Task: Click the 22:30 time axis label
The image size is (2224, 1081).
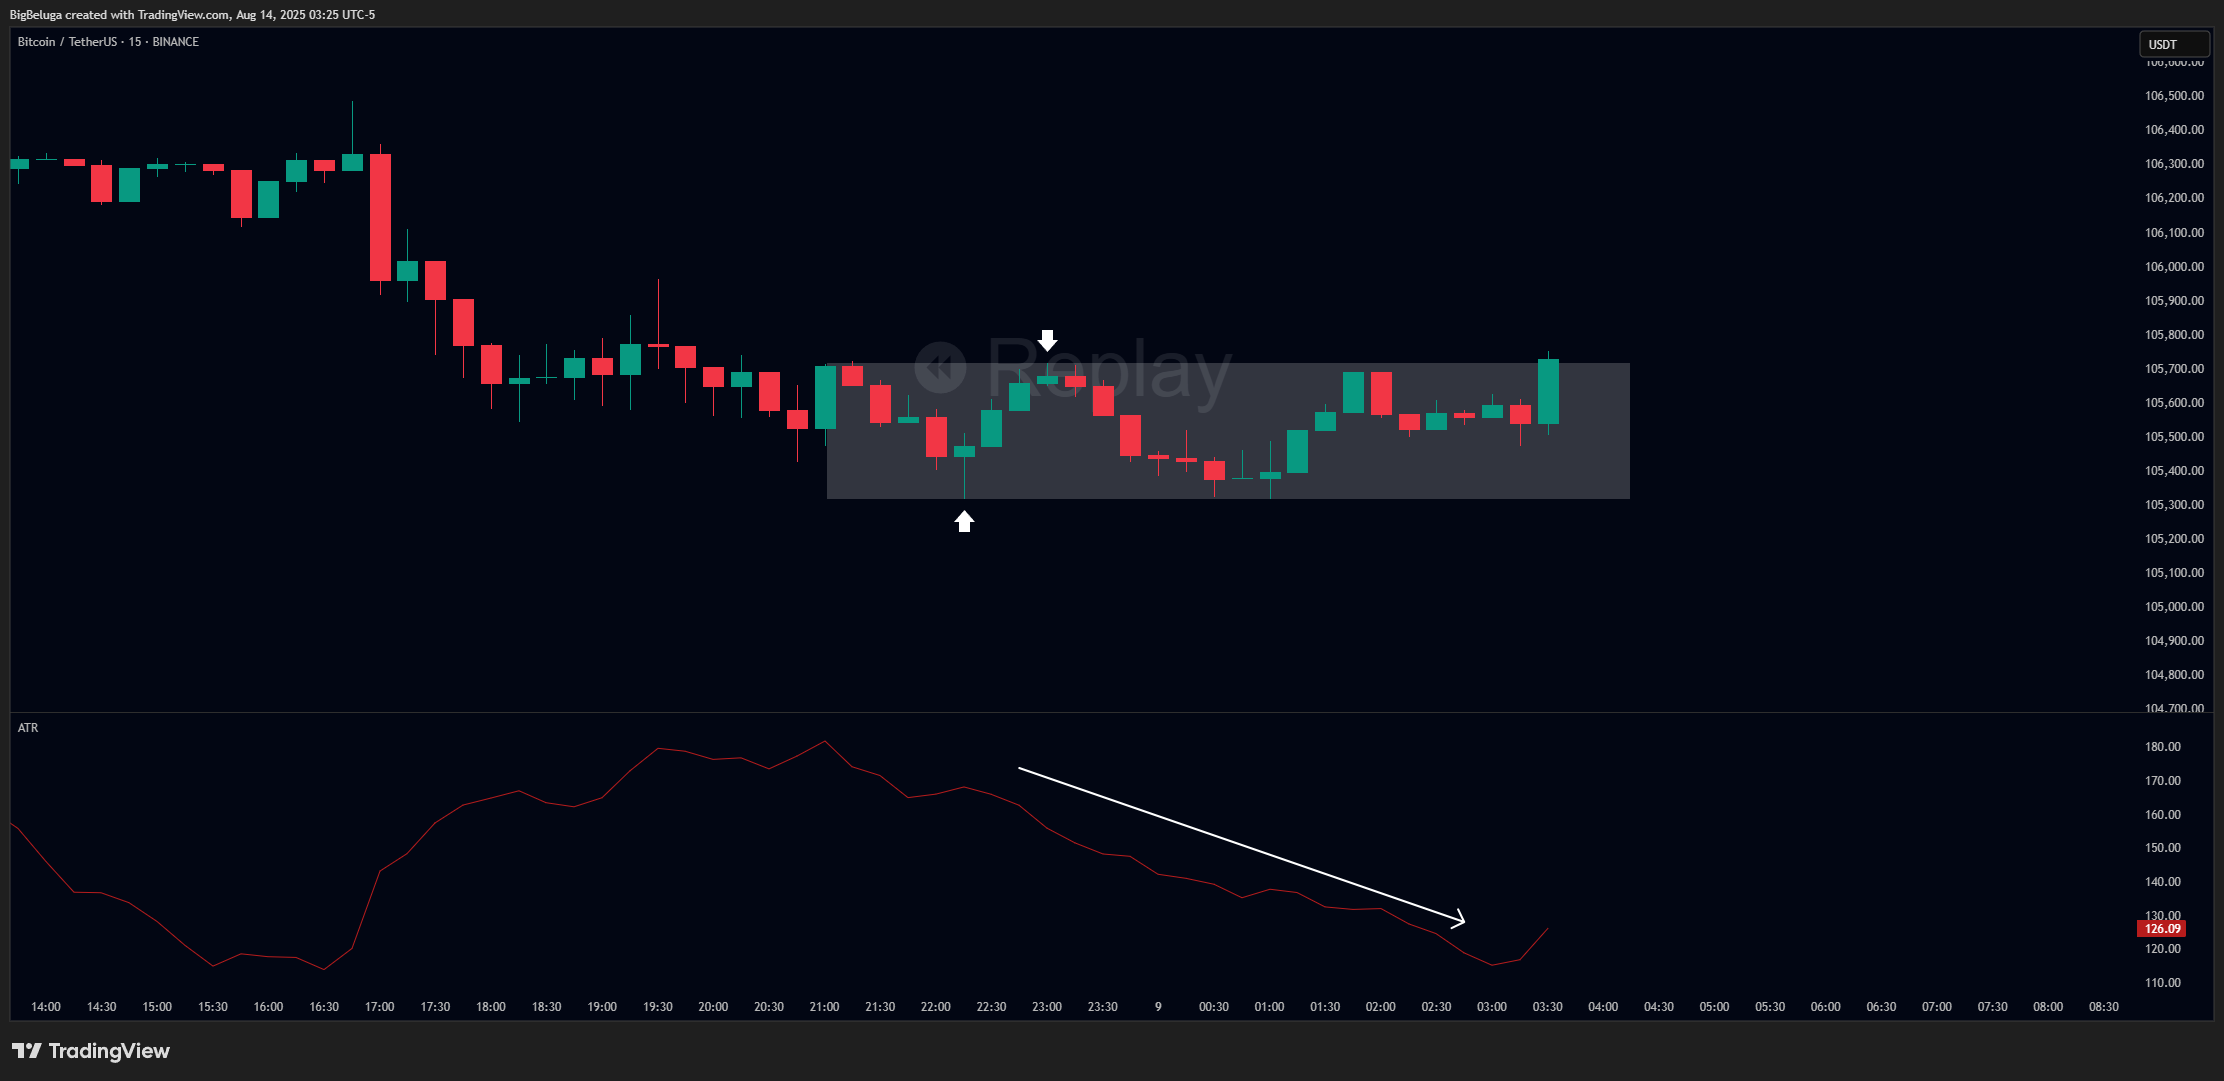Action: [x=991, y=1007]
